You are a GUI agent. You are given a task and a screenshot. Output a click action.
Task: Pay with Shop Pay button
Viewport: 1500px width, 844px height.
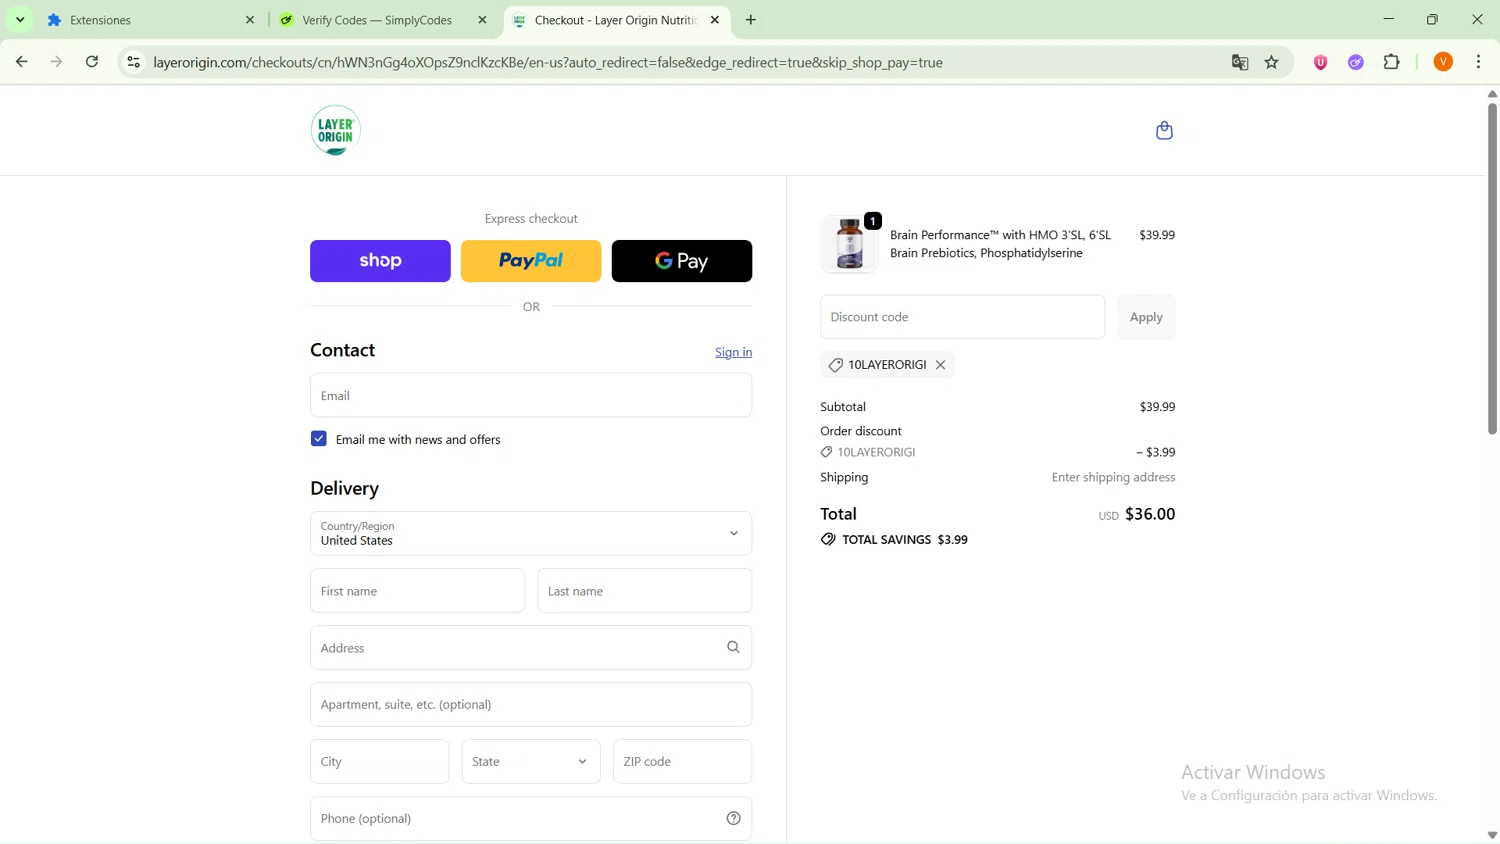pos(380,261)
